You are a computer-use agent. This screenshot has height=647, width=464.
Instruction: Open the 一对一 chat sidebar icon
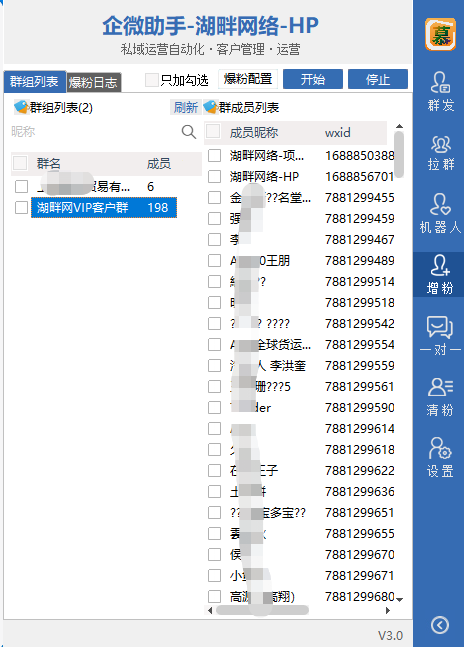(440, 335)
